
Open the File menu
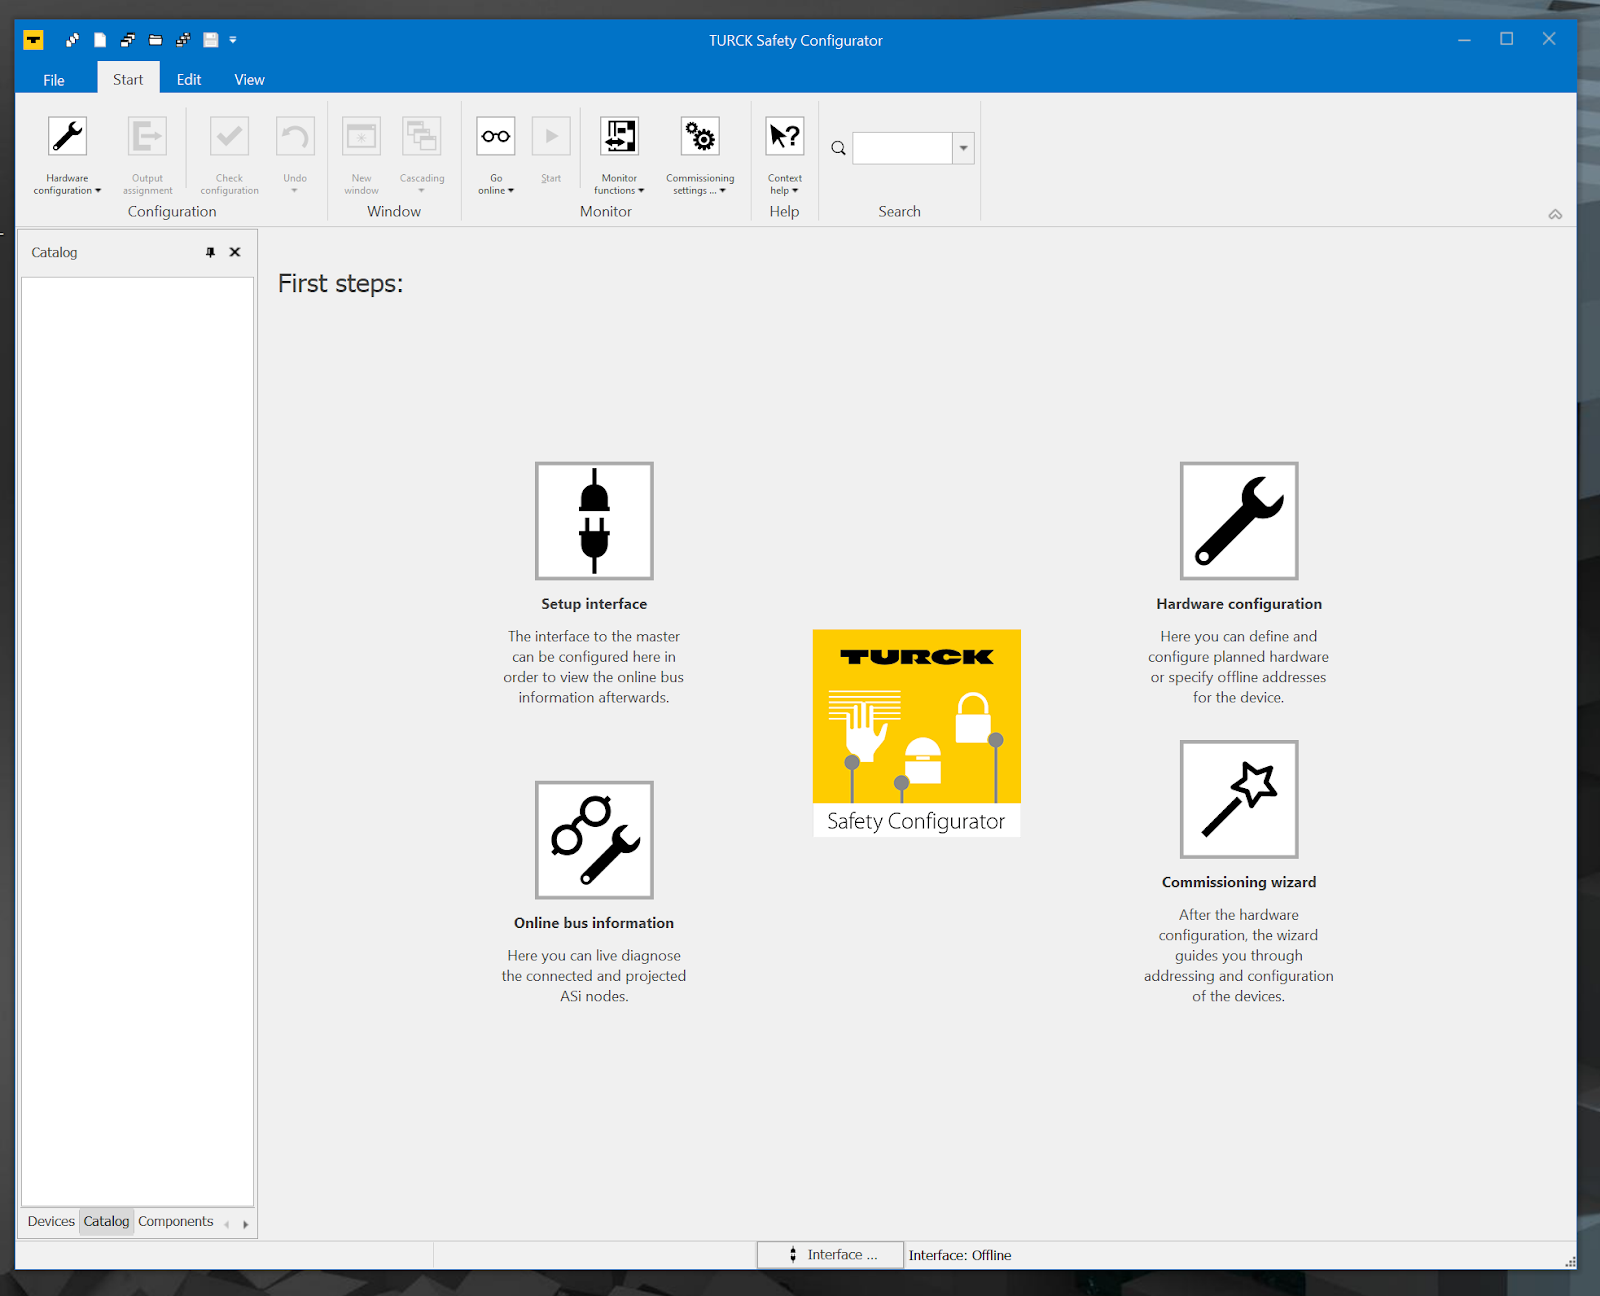pyautogui.click(x=54, y=80)
